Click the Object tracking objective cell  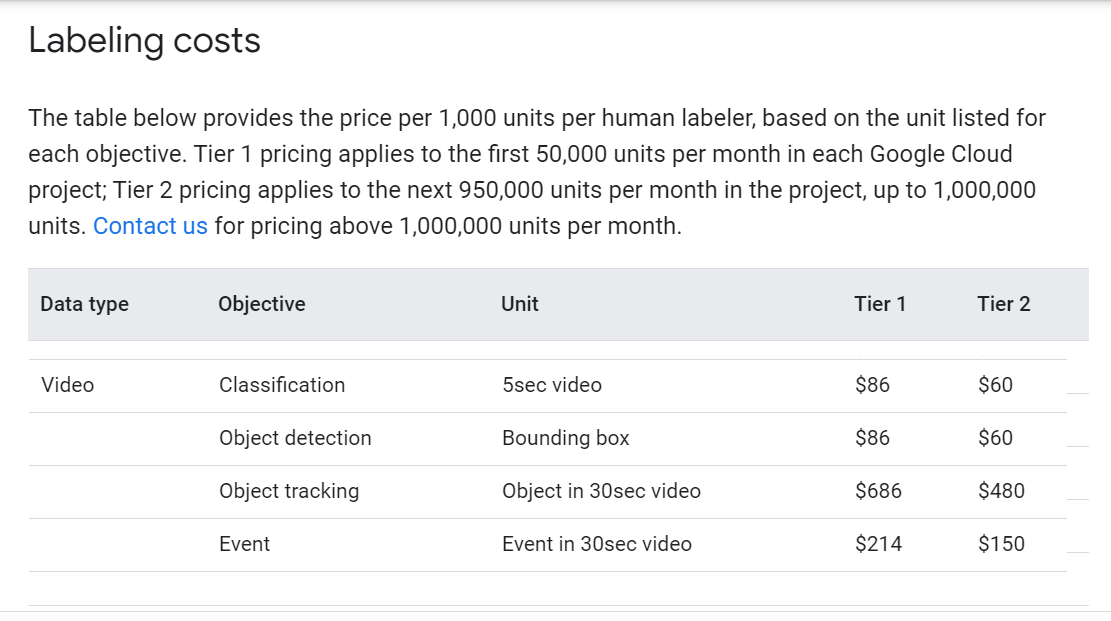289,491
